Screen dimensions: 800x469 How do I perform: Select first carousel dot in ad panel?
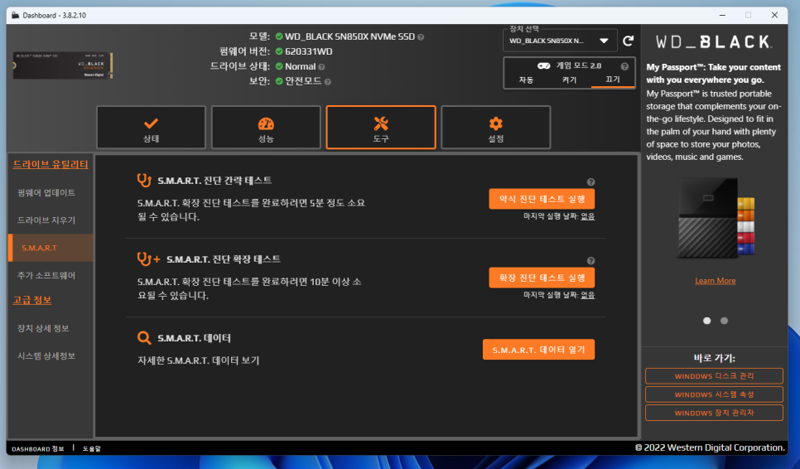(x=707, y=320)
